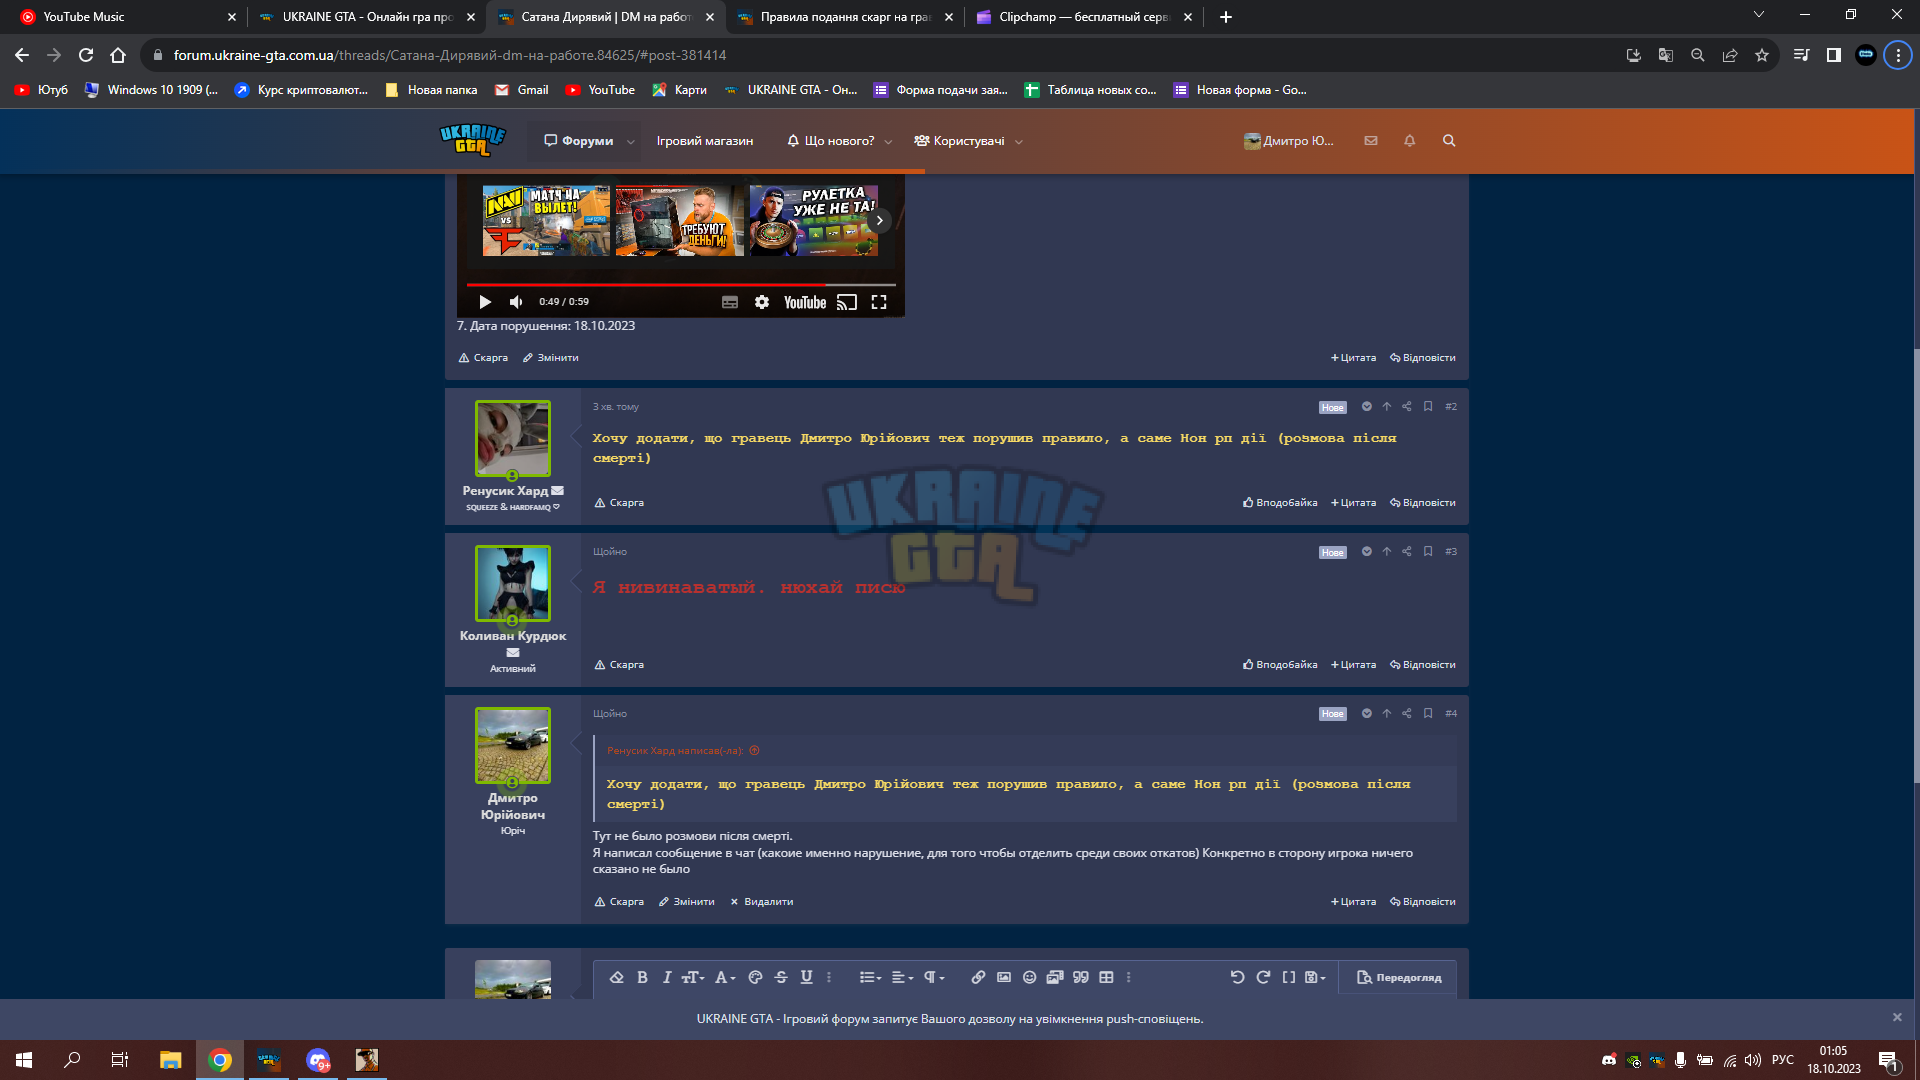Open the font size dropdown in editor
The width and height of the screenshot is (1920, 1080).
pyautogui.click(x=693, y=977)
